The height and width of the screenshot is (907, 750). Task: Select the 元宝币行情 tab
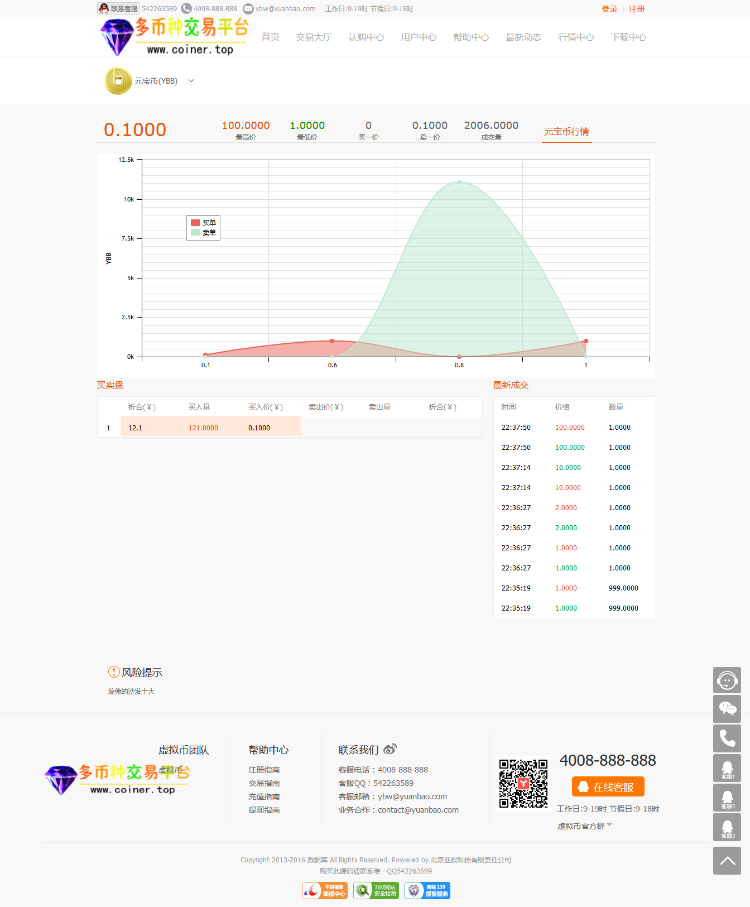pyautogui.click(x=566, y=132)
